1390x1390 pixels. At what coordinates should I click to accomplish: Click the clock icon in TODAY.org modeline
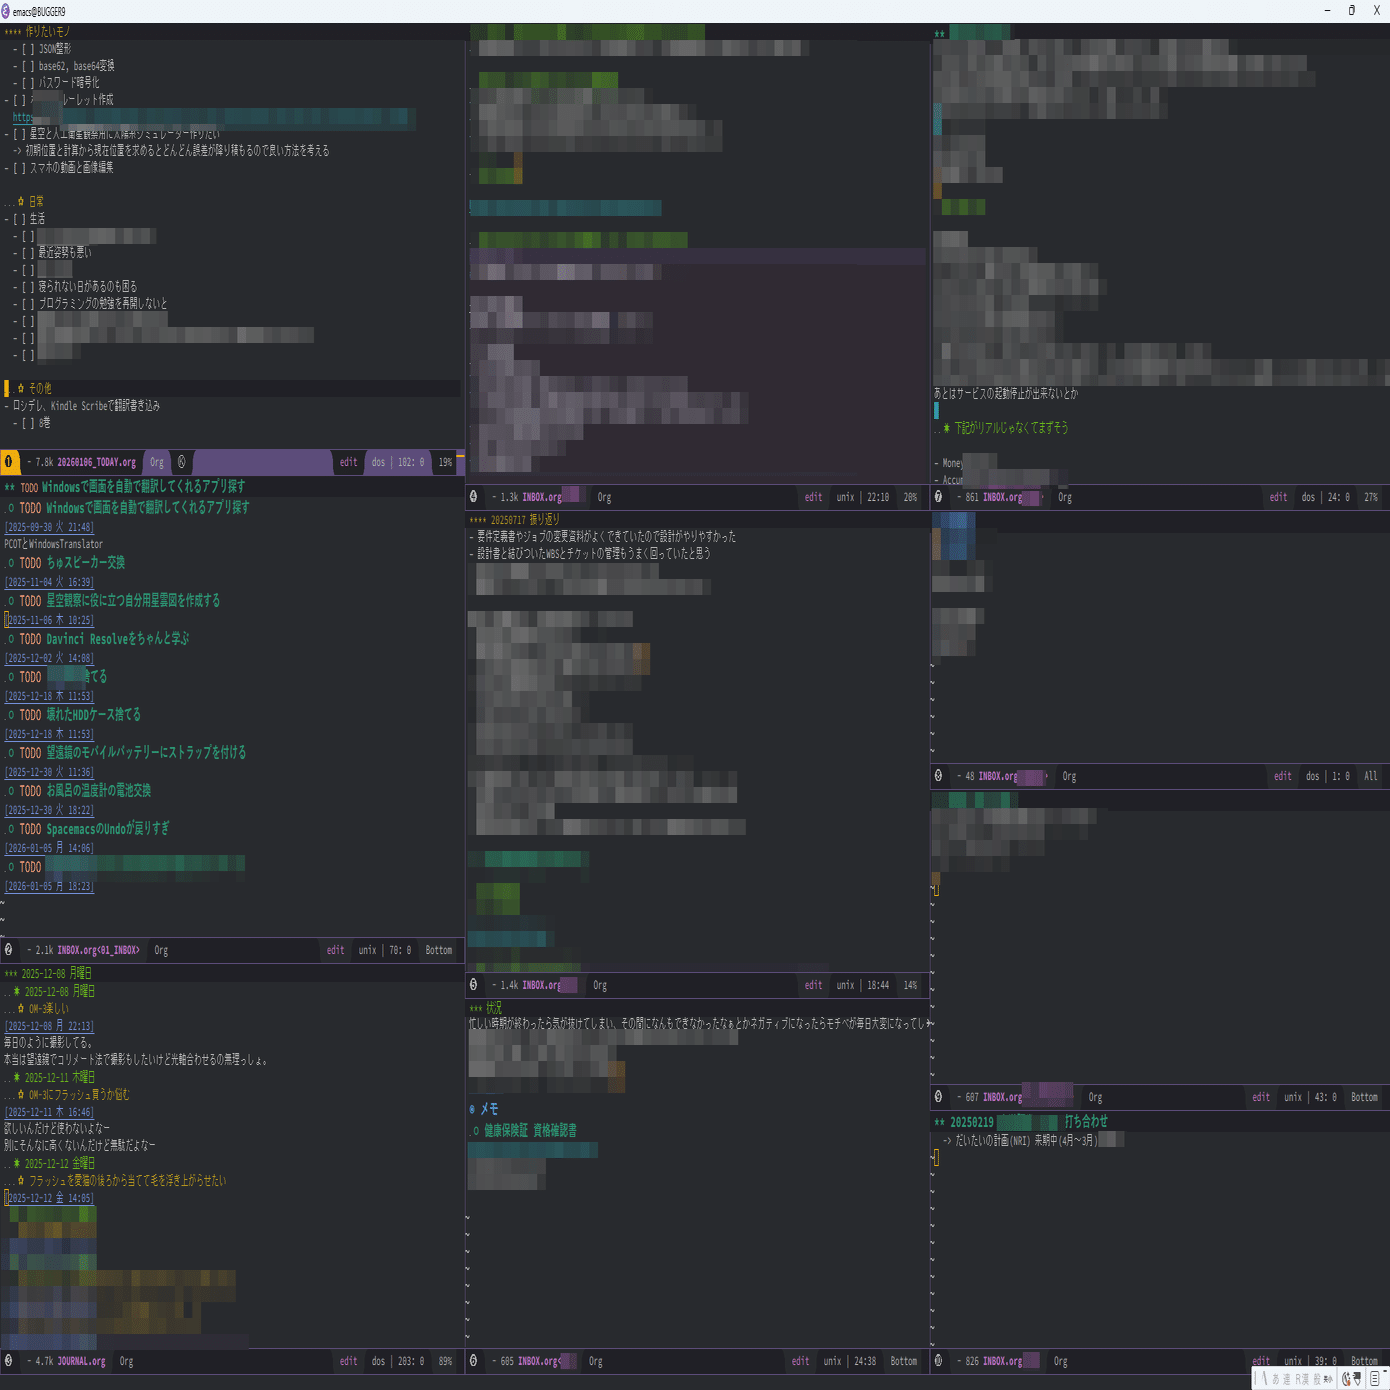181,462
